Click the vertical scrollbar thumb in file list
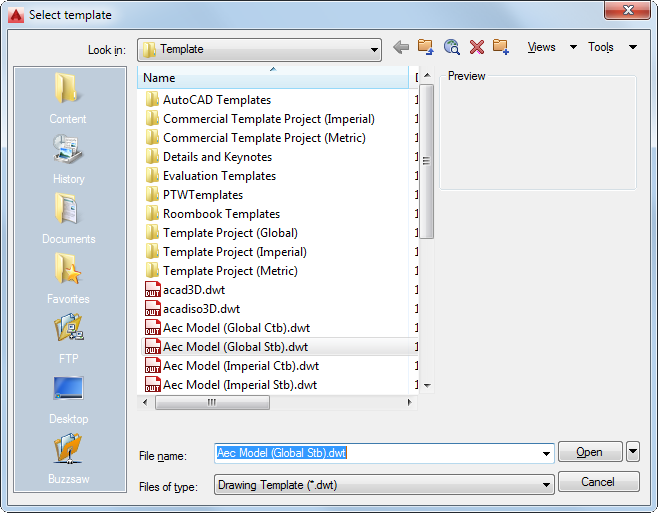This screenshot has width=658, height=513. (426, 161)
